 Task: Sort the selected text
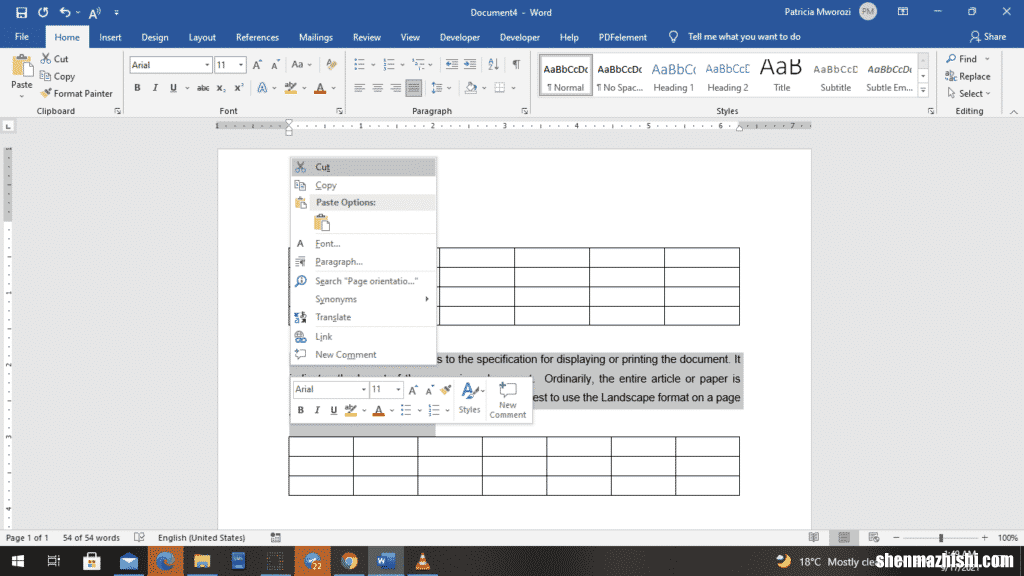[493, 65]
